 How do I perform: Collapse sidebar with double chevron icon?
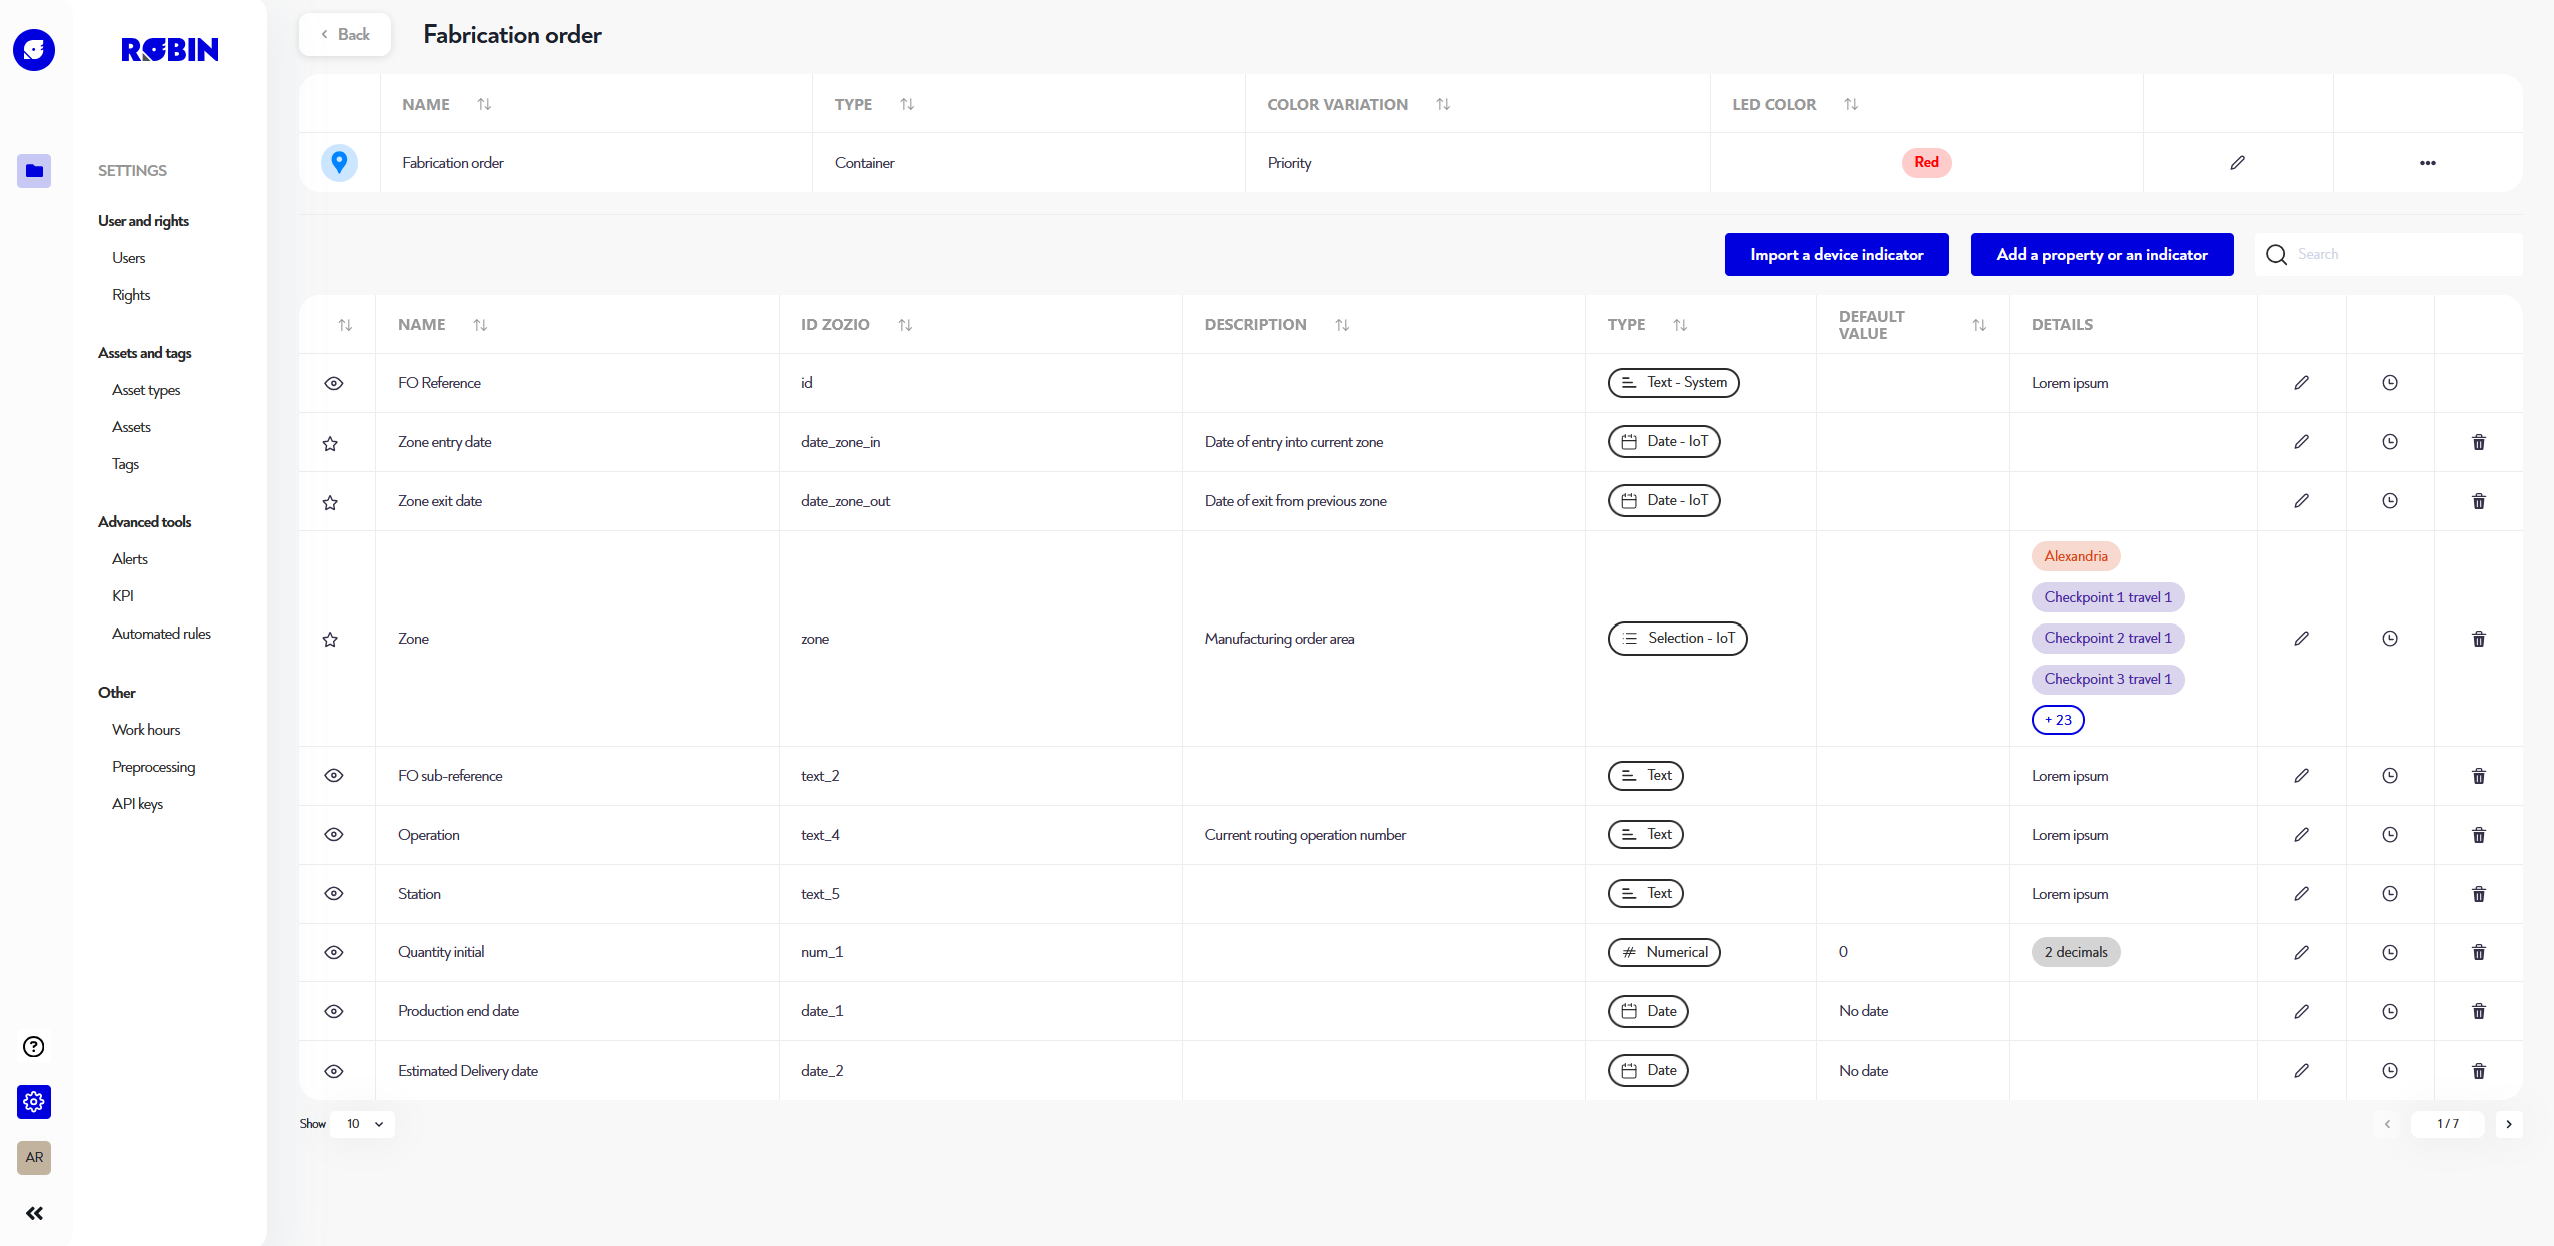[x=34, y=1213]
